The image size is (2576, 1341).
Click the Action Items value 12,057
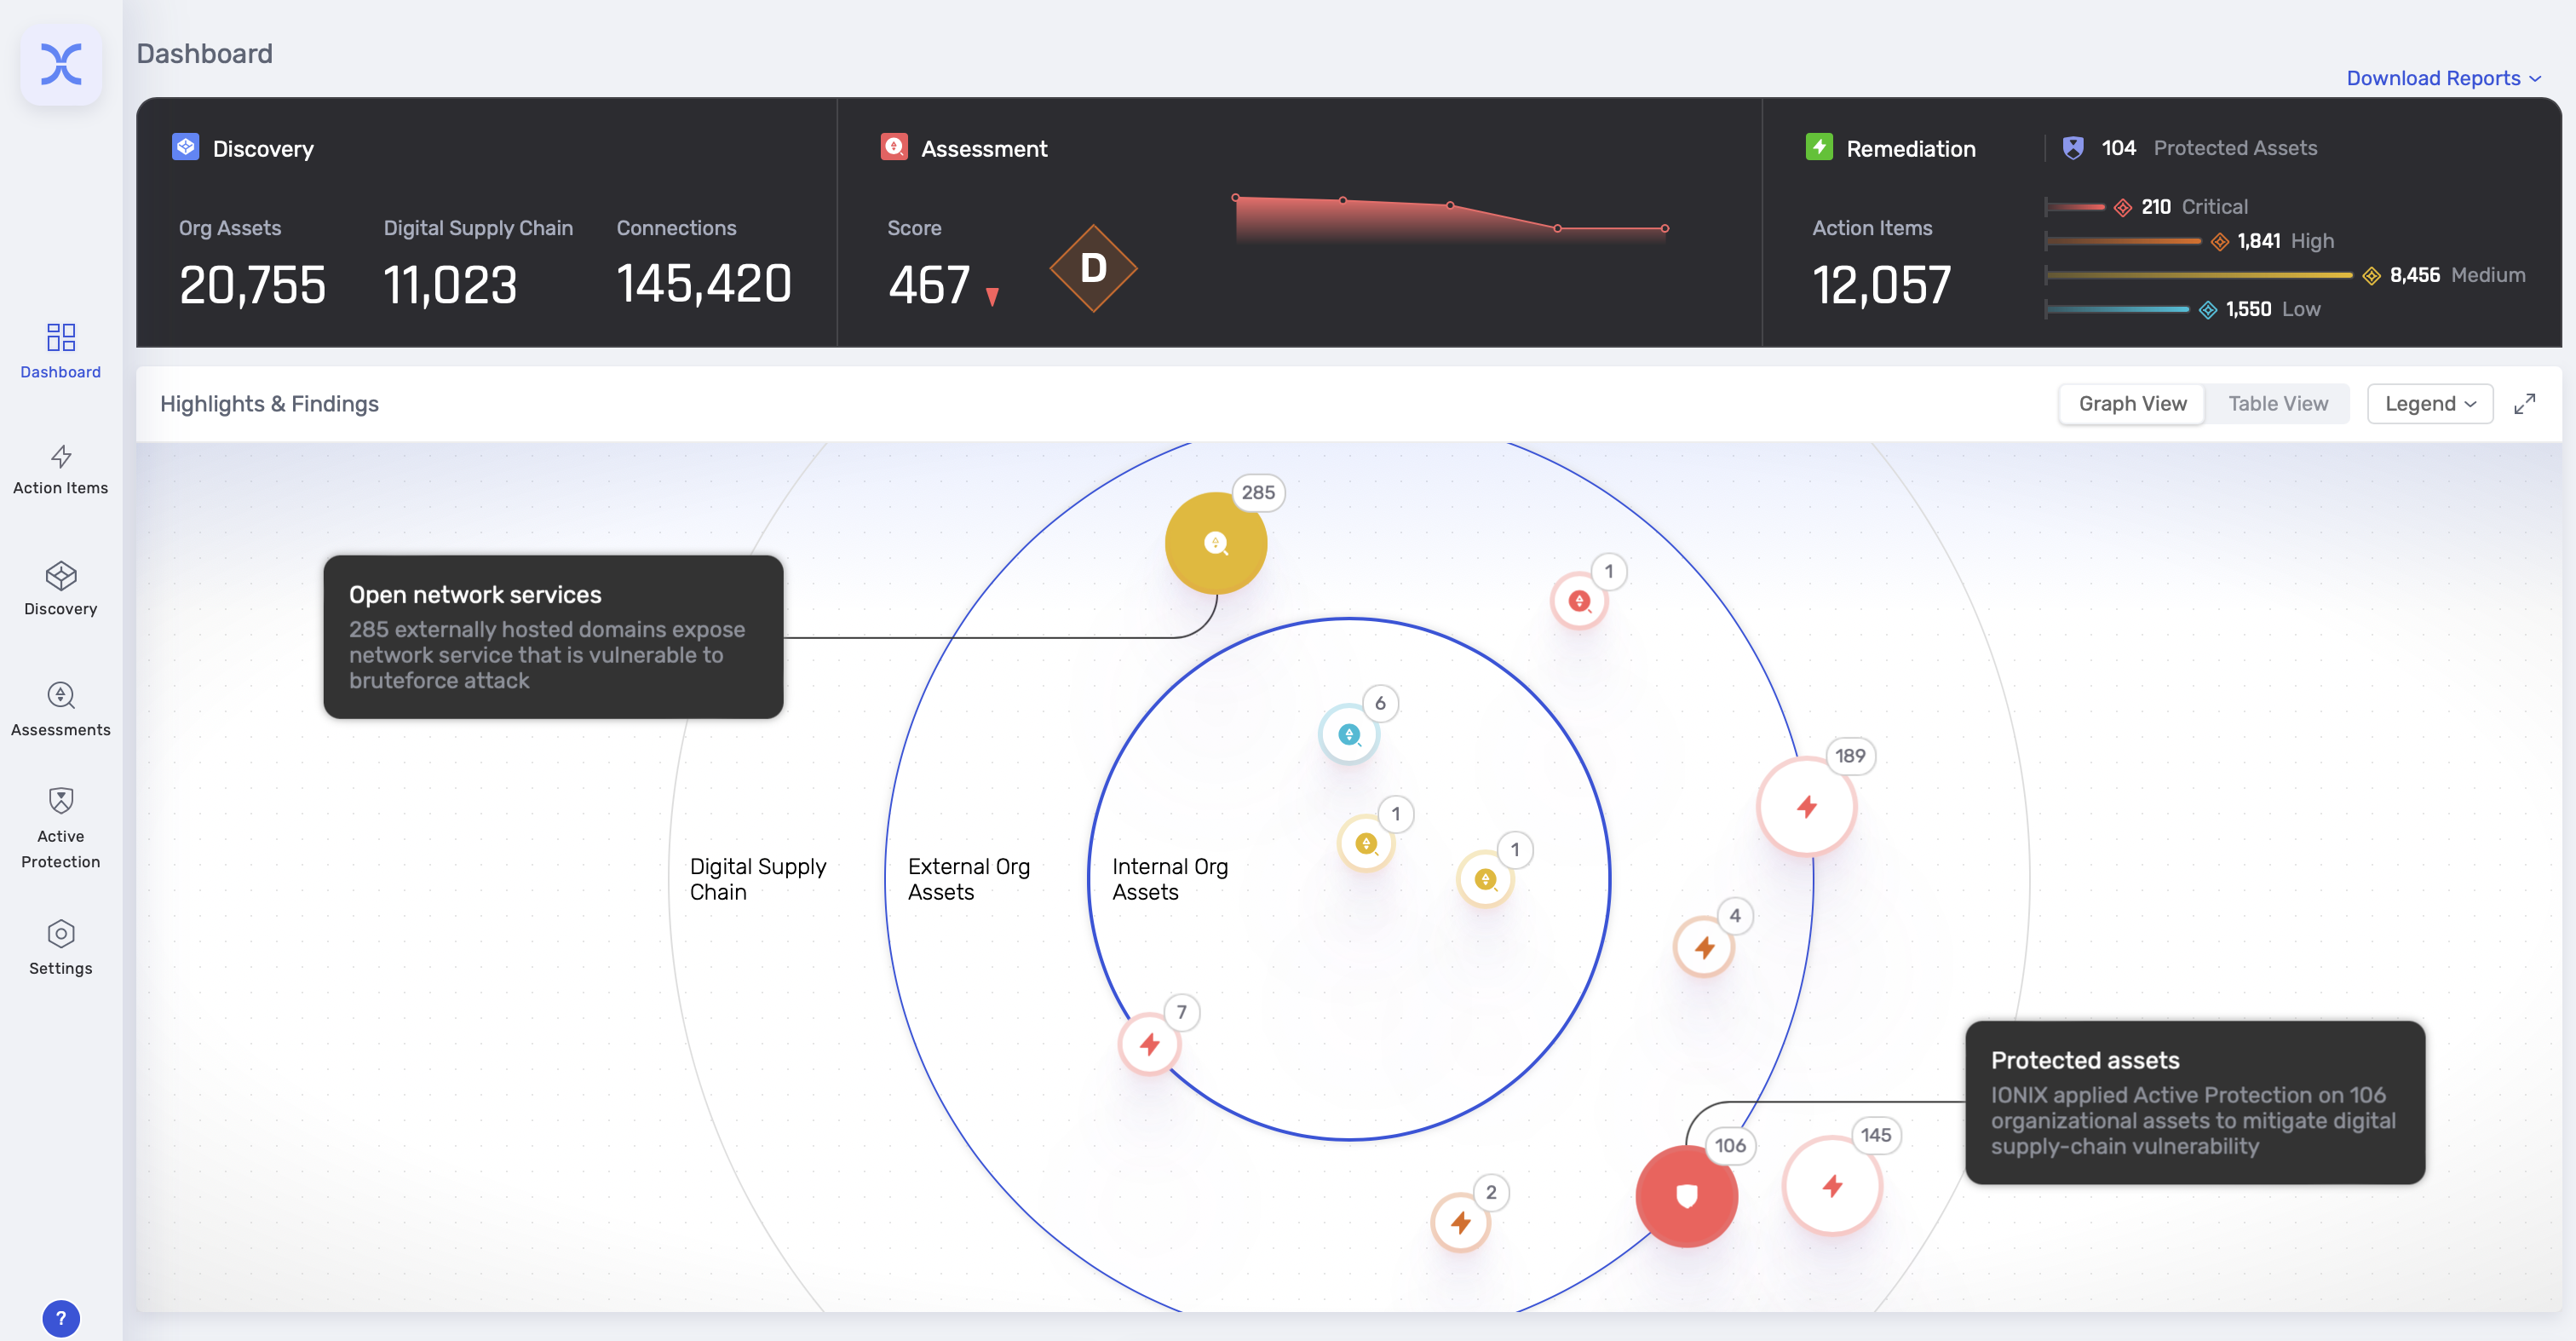coord(1881,285)
